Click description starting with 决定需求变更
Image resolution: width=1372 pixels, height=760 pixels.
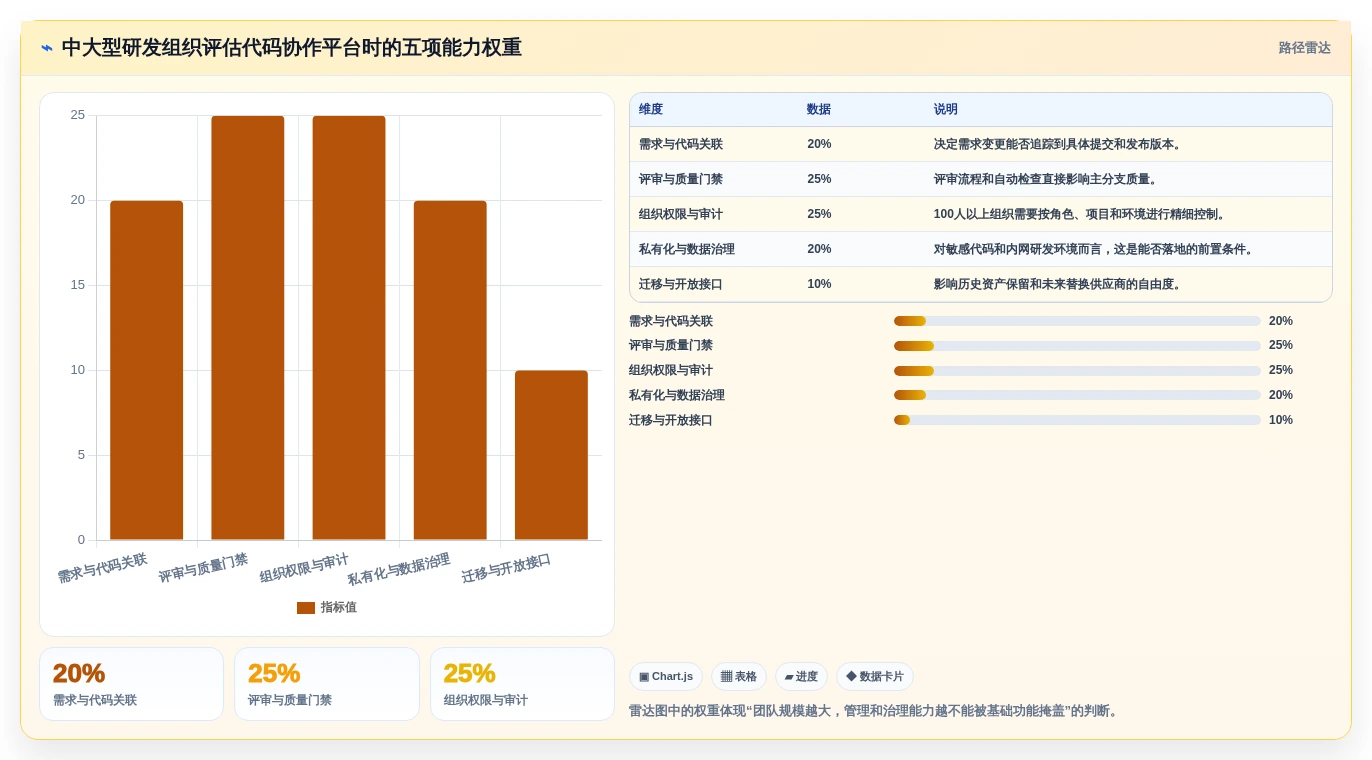point(1060,144)
